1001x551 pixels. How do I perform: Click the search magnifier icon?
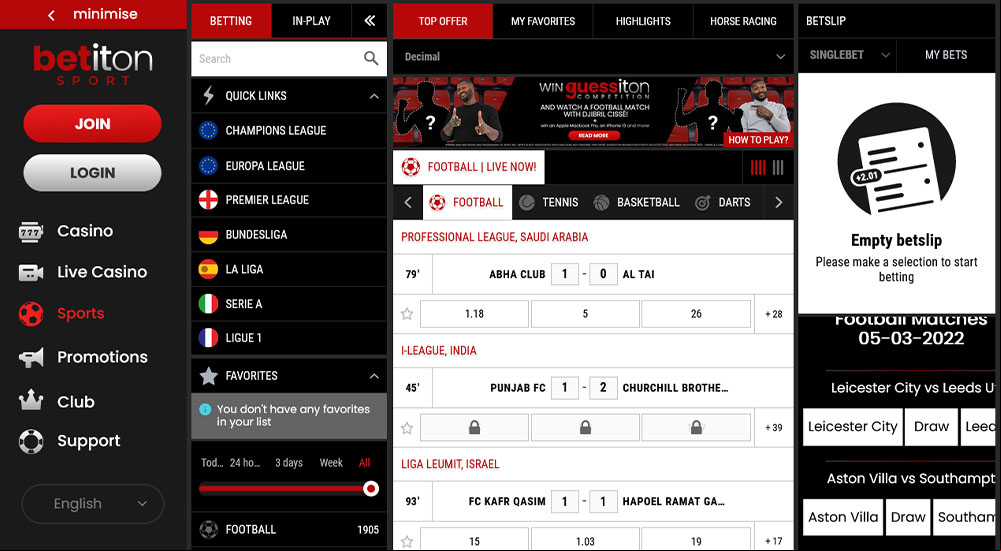click(371, 58)
